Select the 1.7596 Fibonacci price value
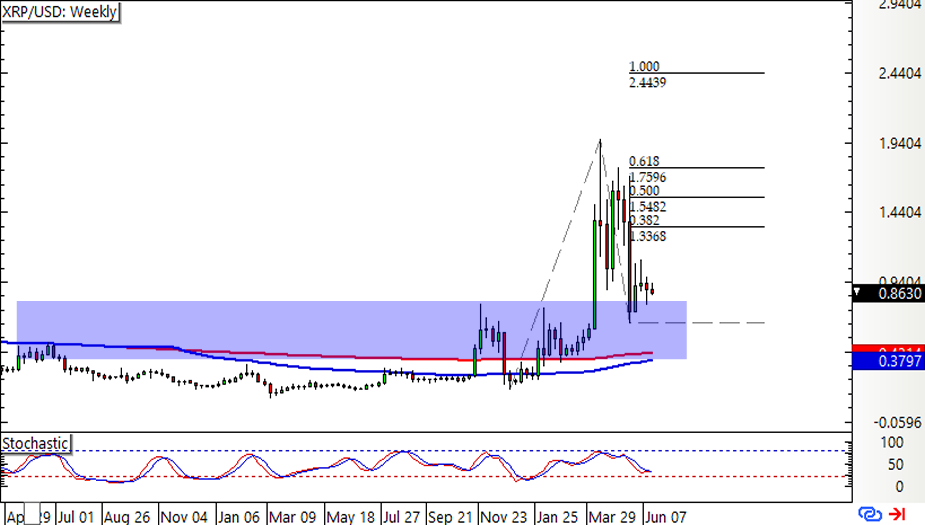Image resolution: width=925 pixels, height=525 pixels. click(x=648, y=177)
